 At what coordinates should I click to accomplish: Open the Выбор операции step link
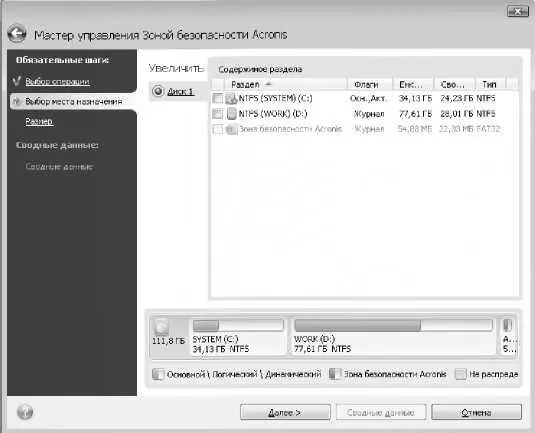point(57,82)
